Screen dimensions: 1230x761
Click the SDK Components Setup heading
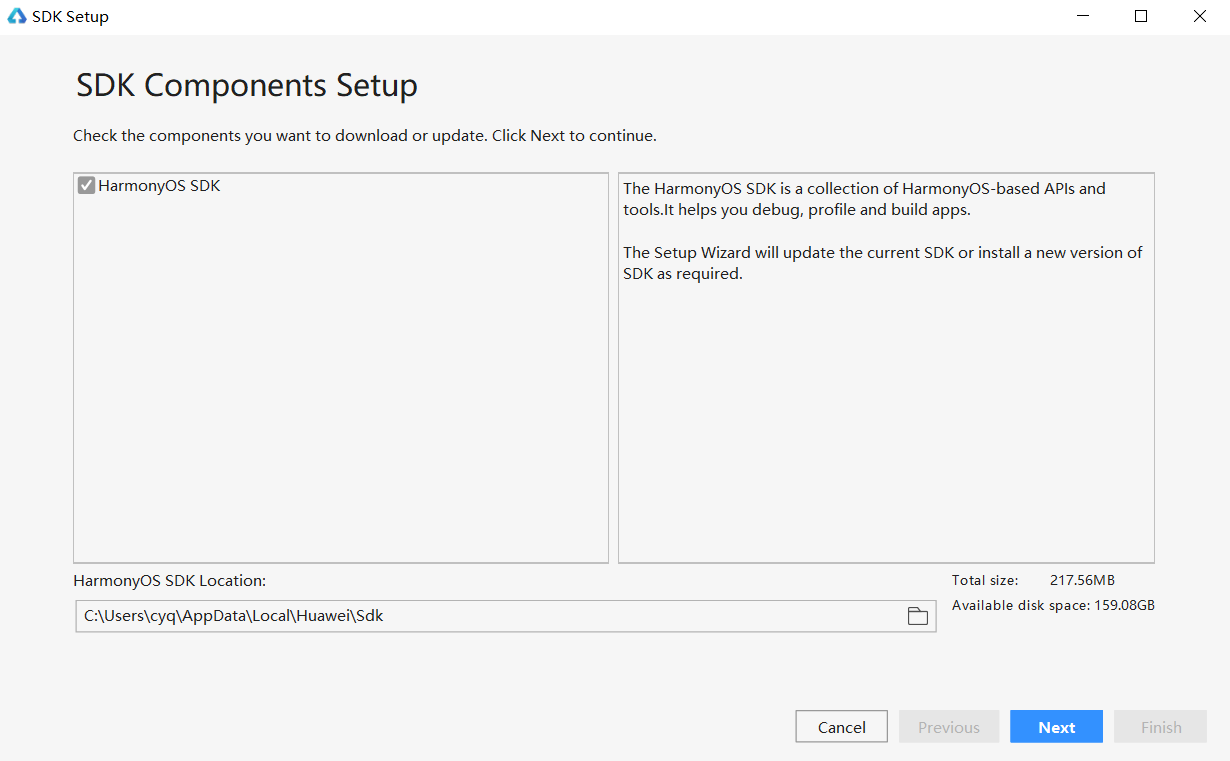point(247,85)
